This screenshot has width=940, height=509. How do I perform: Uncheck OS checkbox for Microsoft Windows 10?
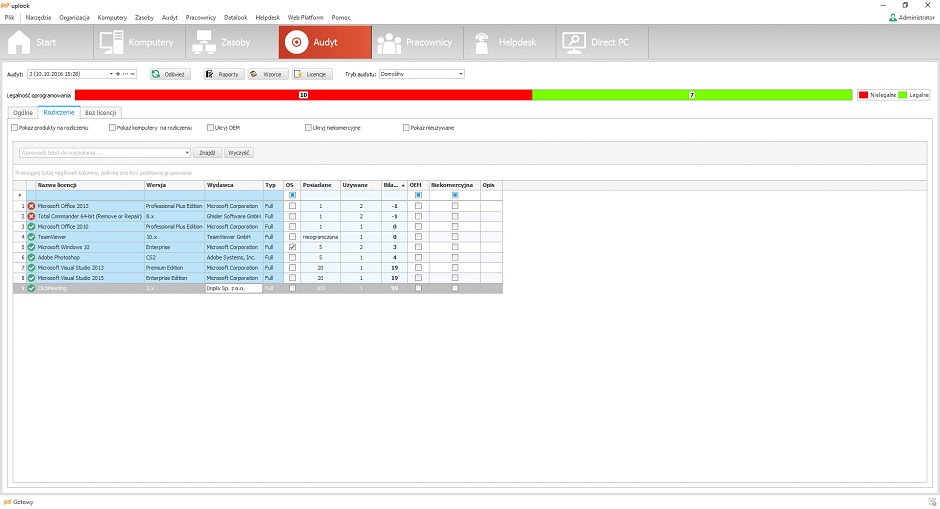[x=293, y=247]
